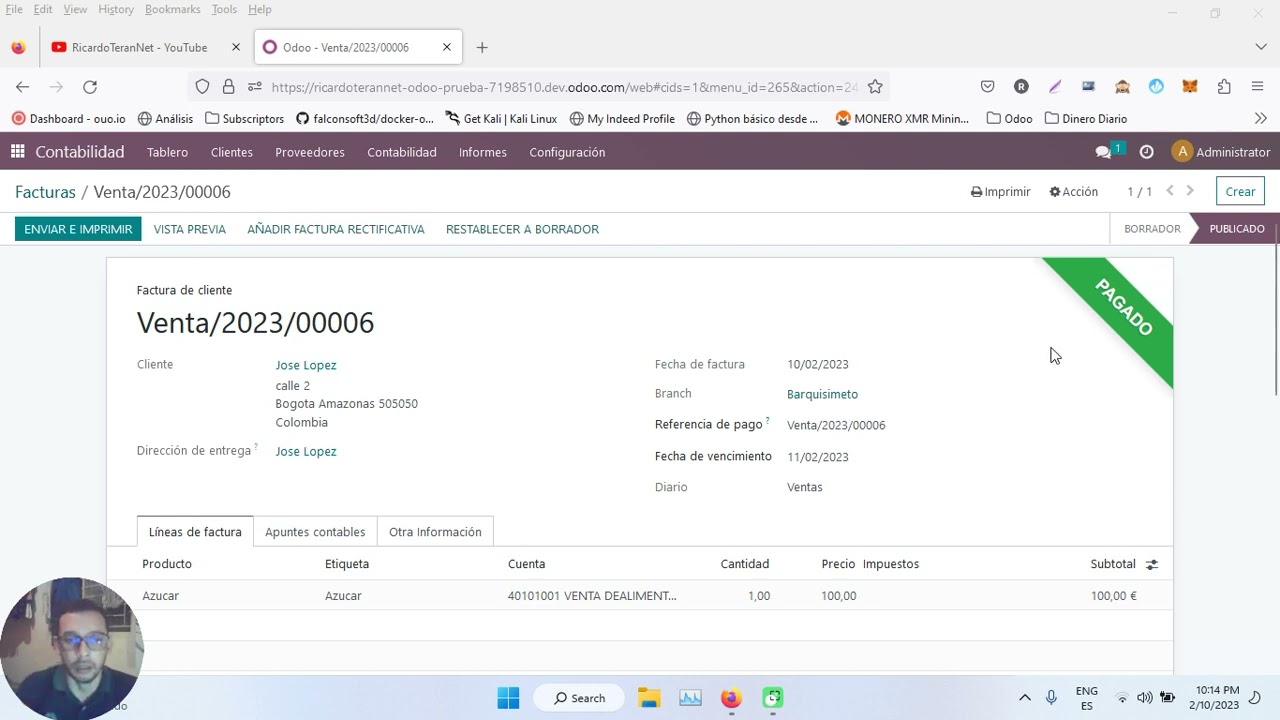Open Windows Start button
1280x720 pixels.
click(x=508, y=698)
